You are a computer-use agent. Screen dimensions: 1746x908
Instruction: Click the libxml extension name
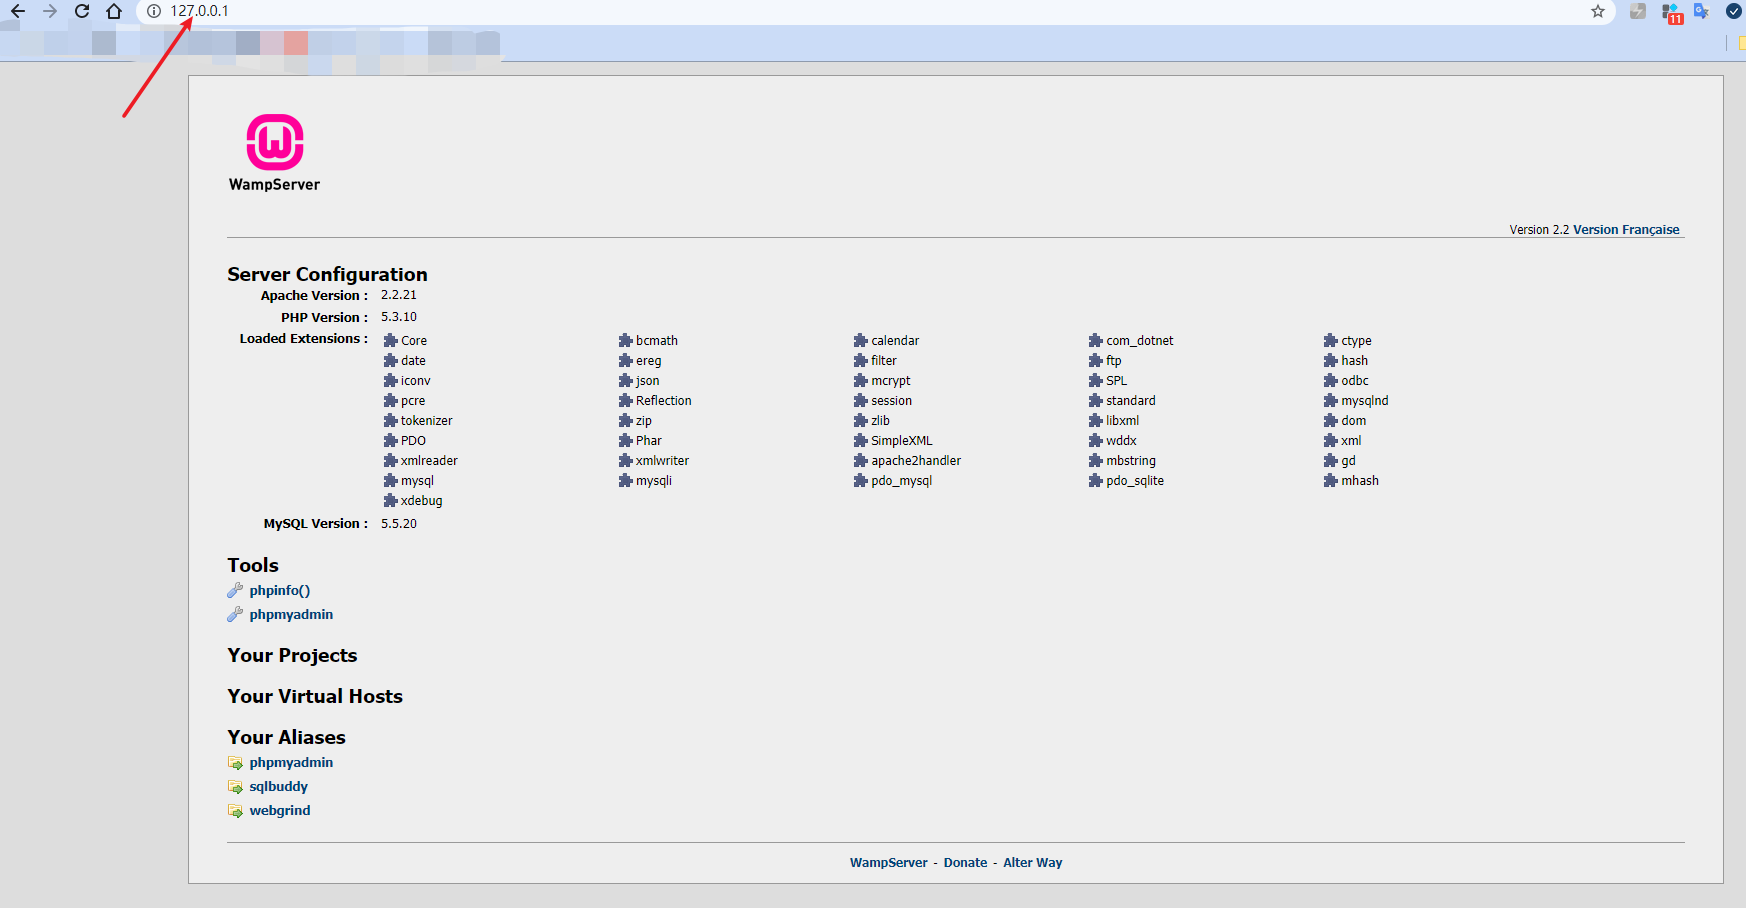point(1123,421)
